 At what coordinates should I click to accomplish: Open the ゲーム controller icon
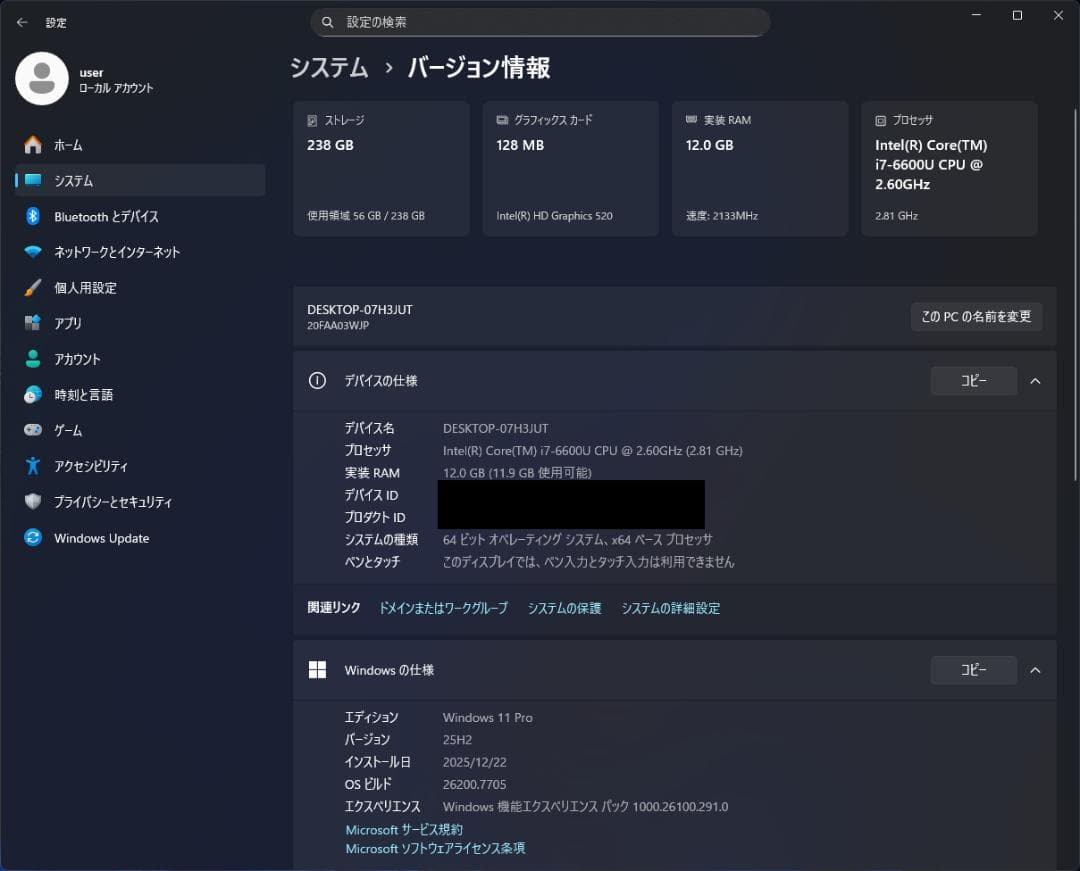(x=31, y=430)
